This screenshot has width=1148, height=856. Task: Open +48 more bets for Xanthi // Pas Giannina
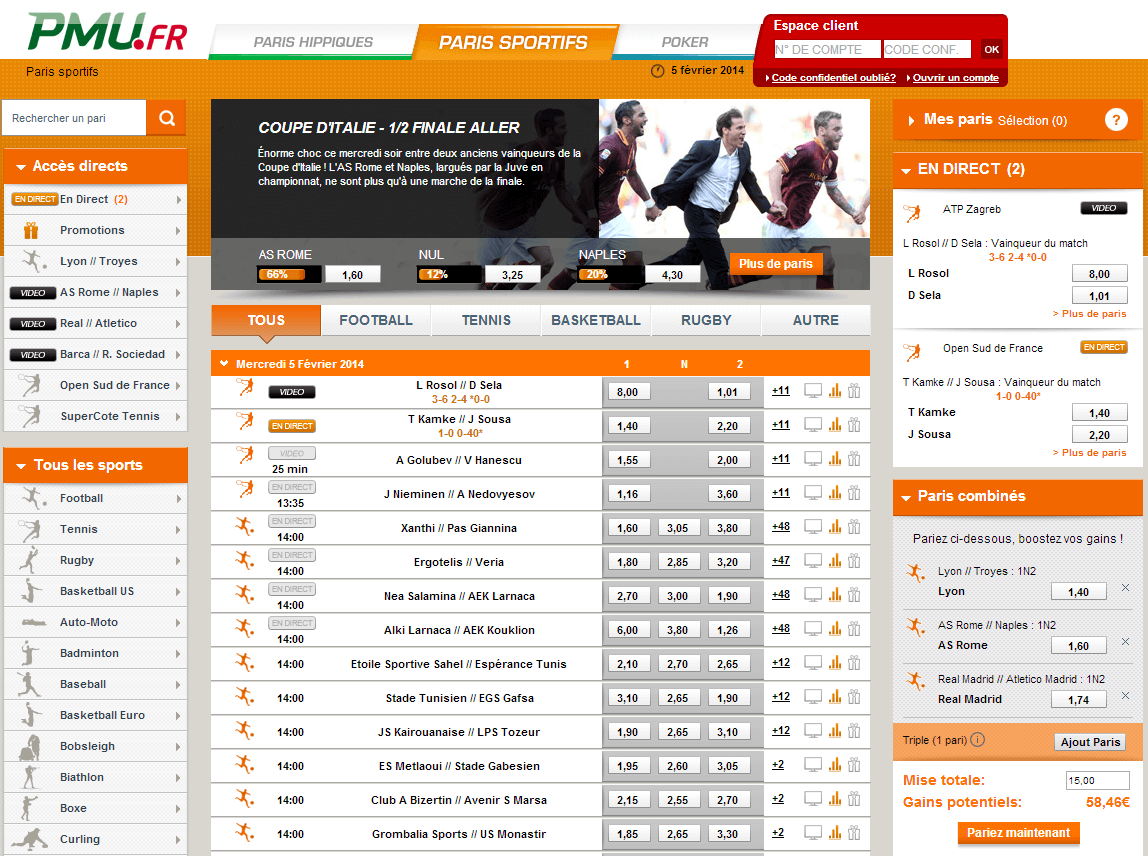(780, 526)
